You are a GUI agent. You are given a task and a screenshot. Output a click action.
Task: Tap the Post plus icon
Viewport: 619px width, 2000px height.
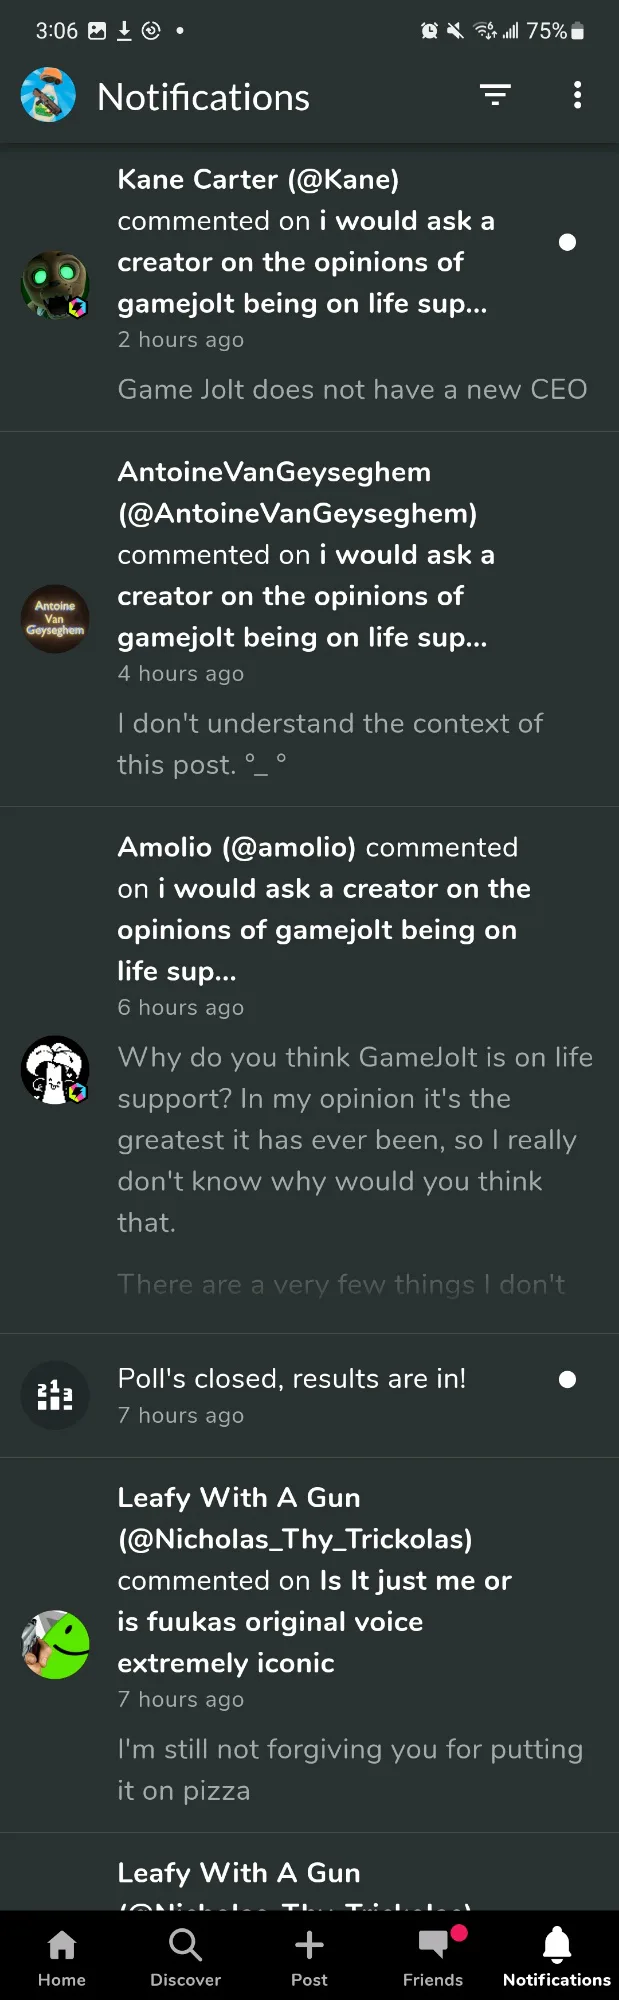[309, 1957]
